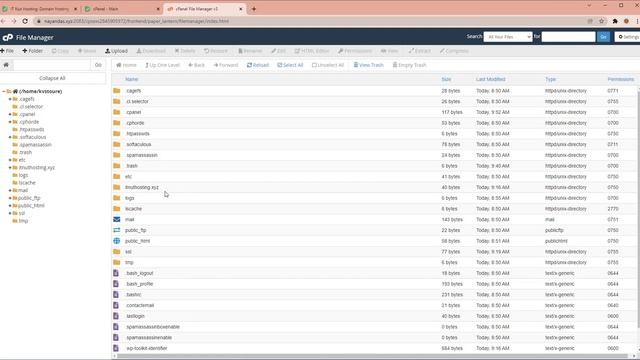Click the Restore toolbar icon
The width and height of the screenshot is (640, 360).
216,51
